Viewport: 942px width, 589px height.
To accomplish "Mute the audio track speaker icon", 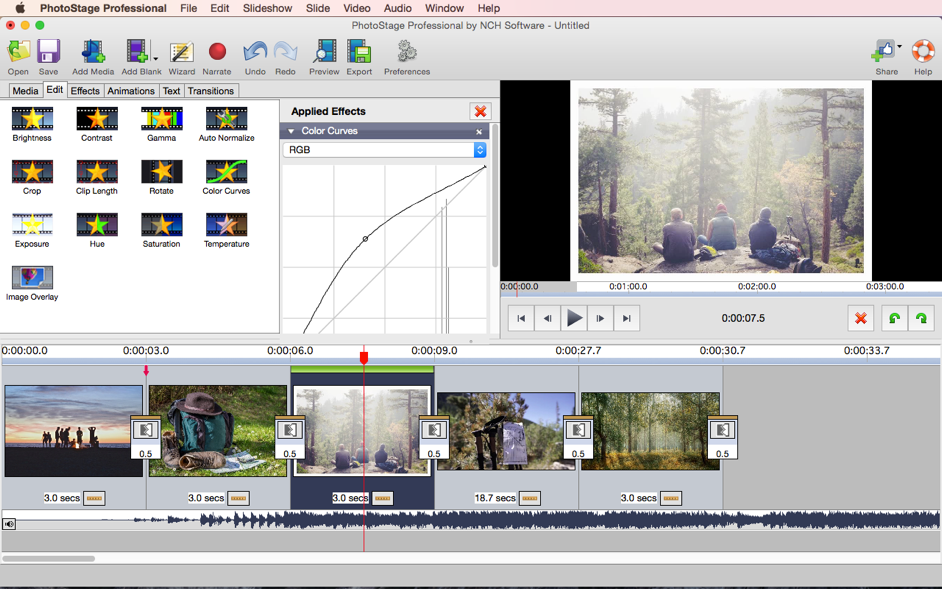I will [9, 524].
